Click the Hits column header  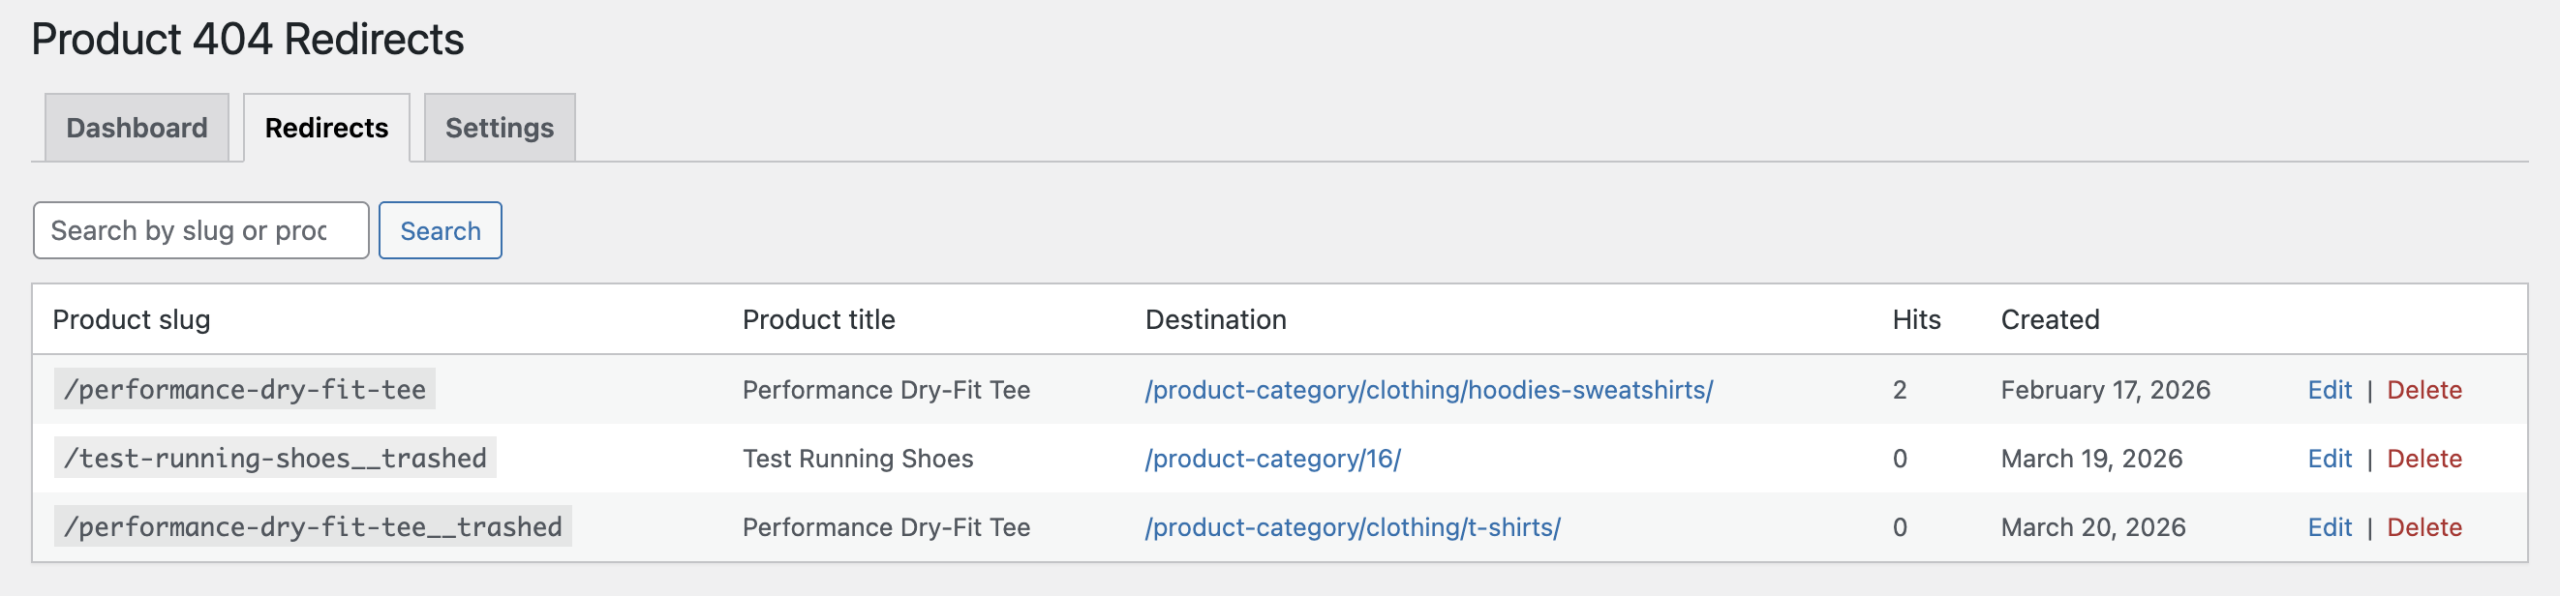(x=1916, y=320)
